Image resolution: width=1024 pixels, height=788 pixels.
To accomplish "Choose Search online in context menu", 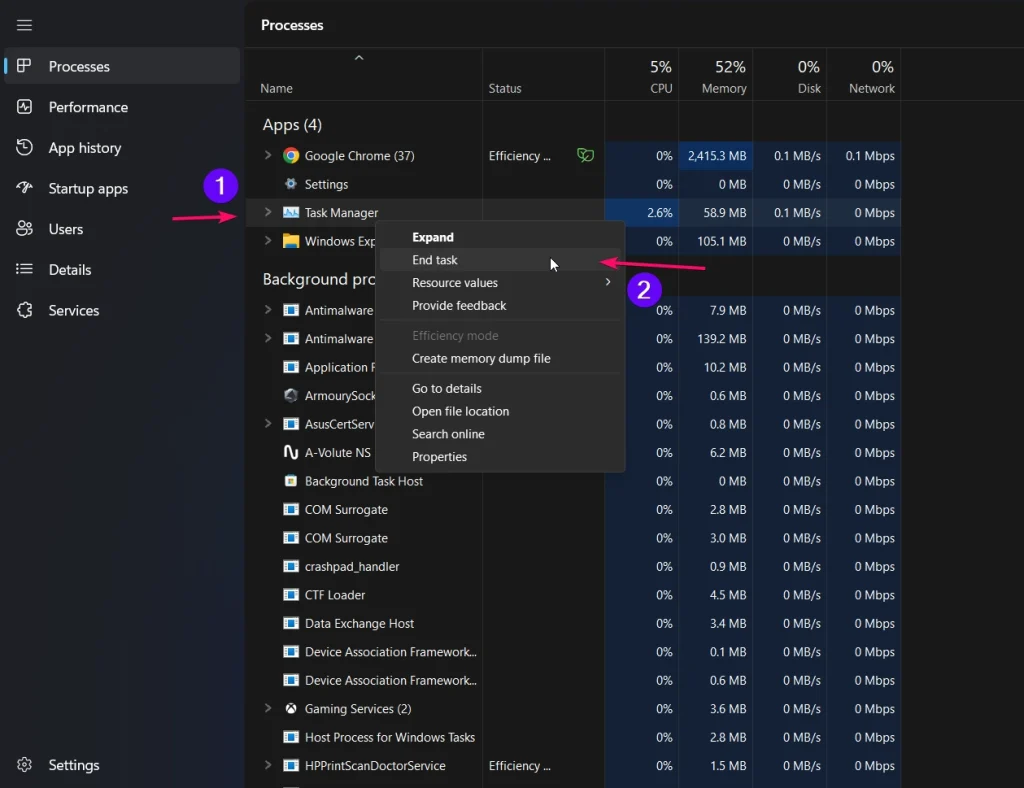I will click(500, 434).
